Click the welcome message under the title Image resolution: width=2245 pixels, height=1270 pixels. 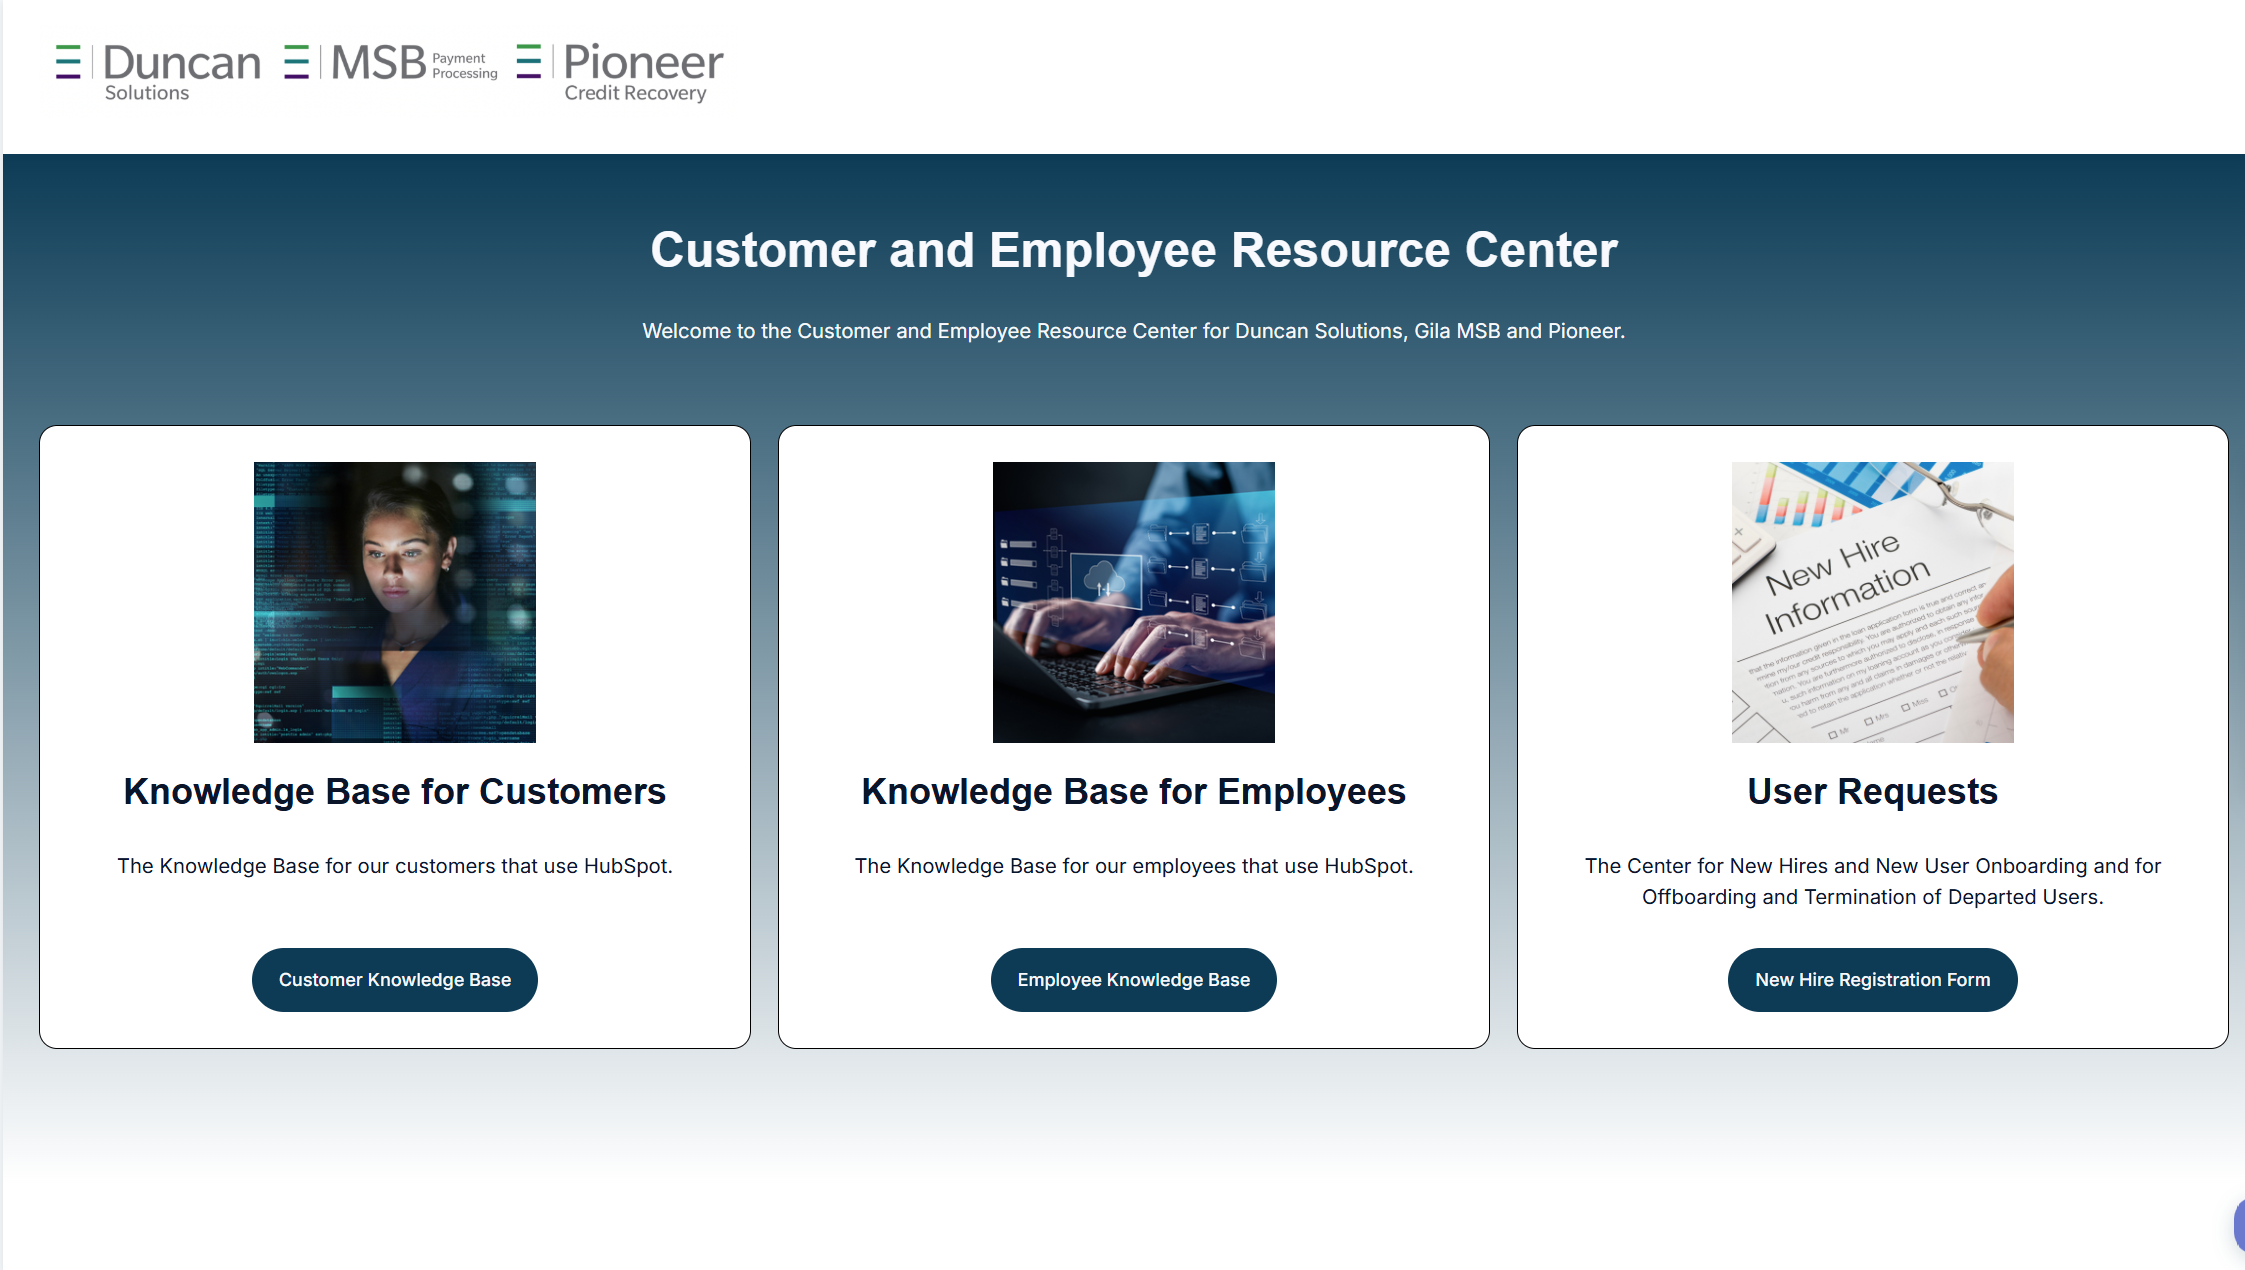1134,331
